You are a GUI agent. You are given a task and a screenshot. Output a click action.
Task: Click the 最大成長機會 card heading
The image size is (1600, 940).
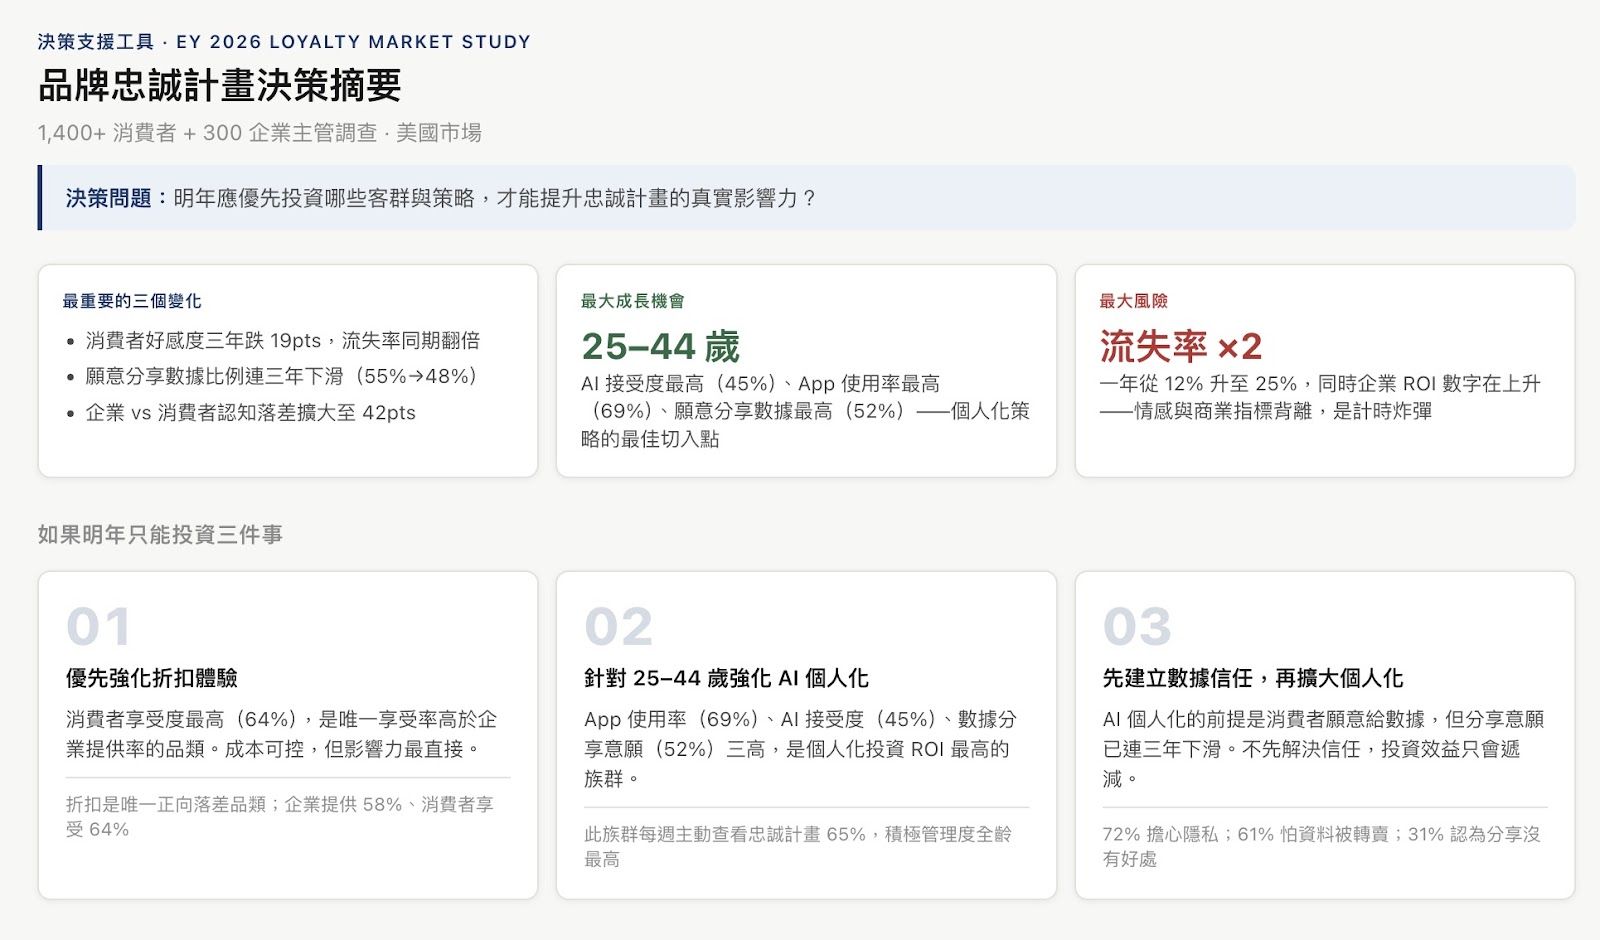pos(633,301)
